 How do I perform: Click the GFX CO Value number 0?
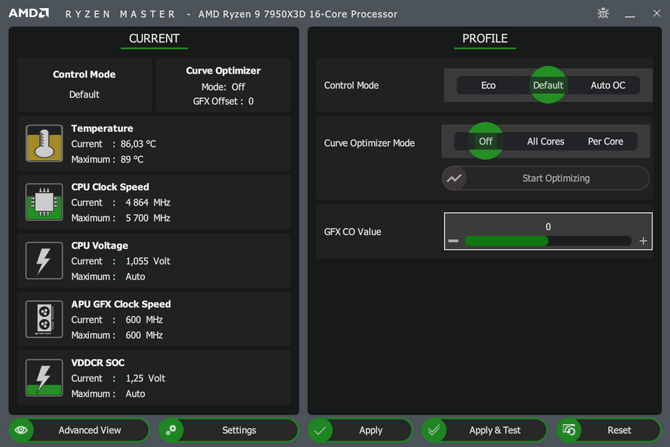coord(548,226)
